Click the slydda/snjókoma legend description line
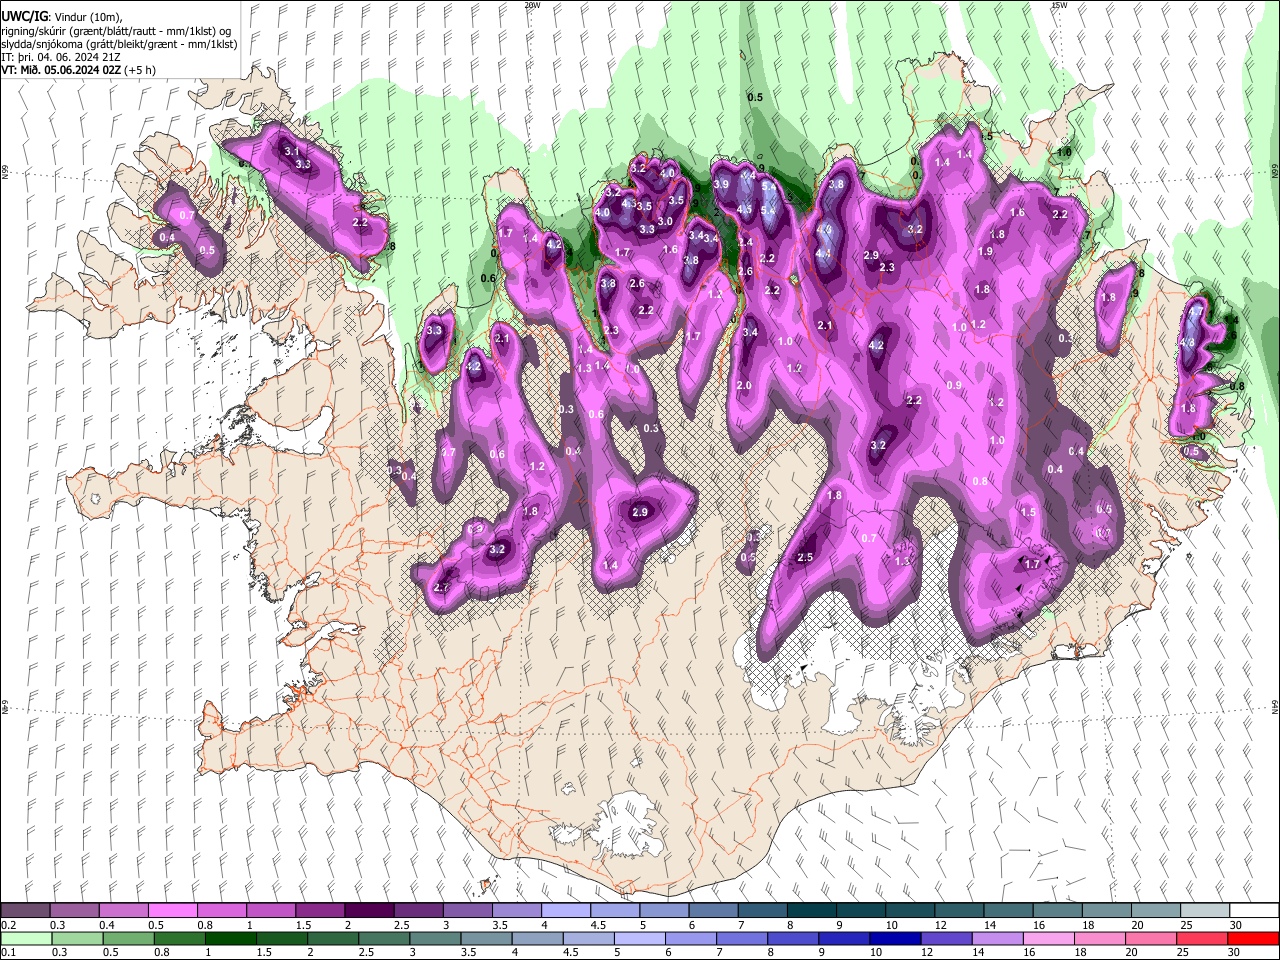1280x960 pixels. [x=119, y=45]
